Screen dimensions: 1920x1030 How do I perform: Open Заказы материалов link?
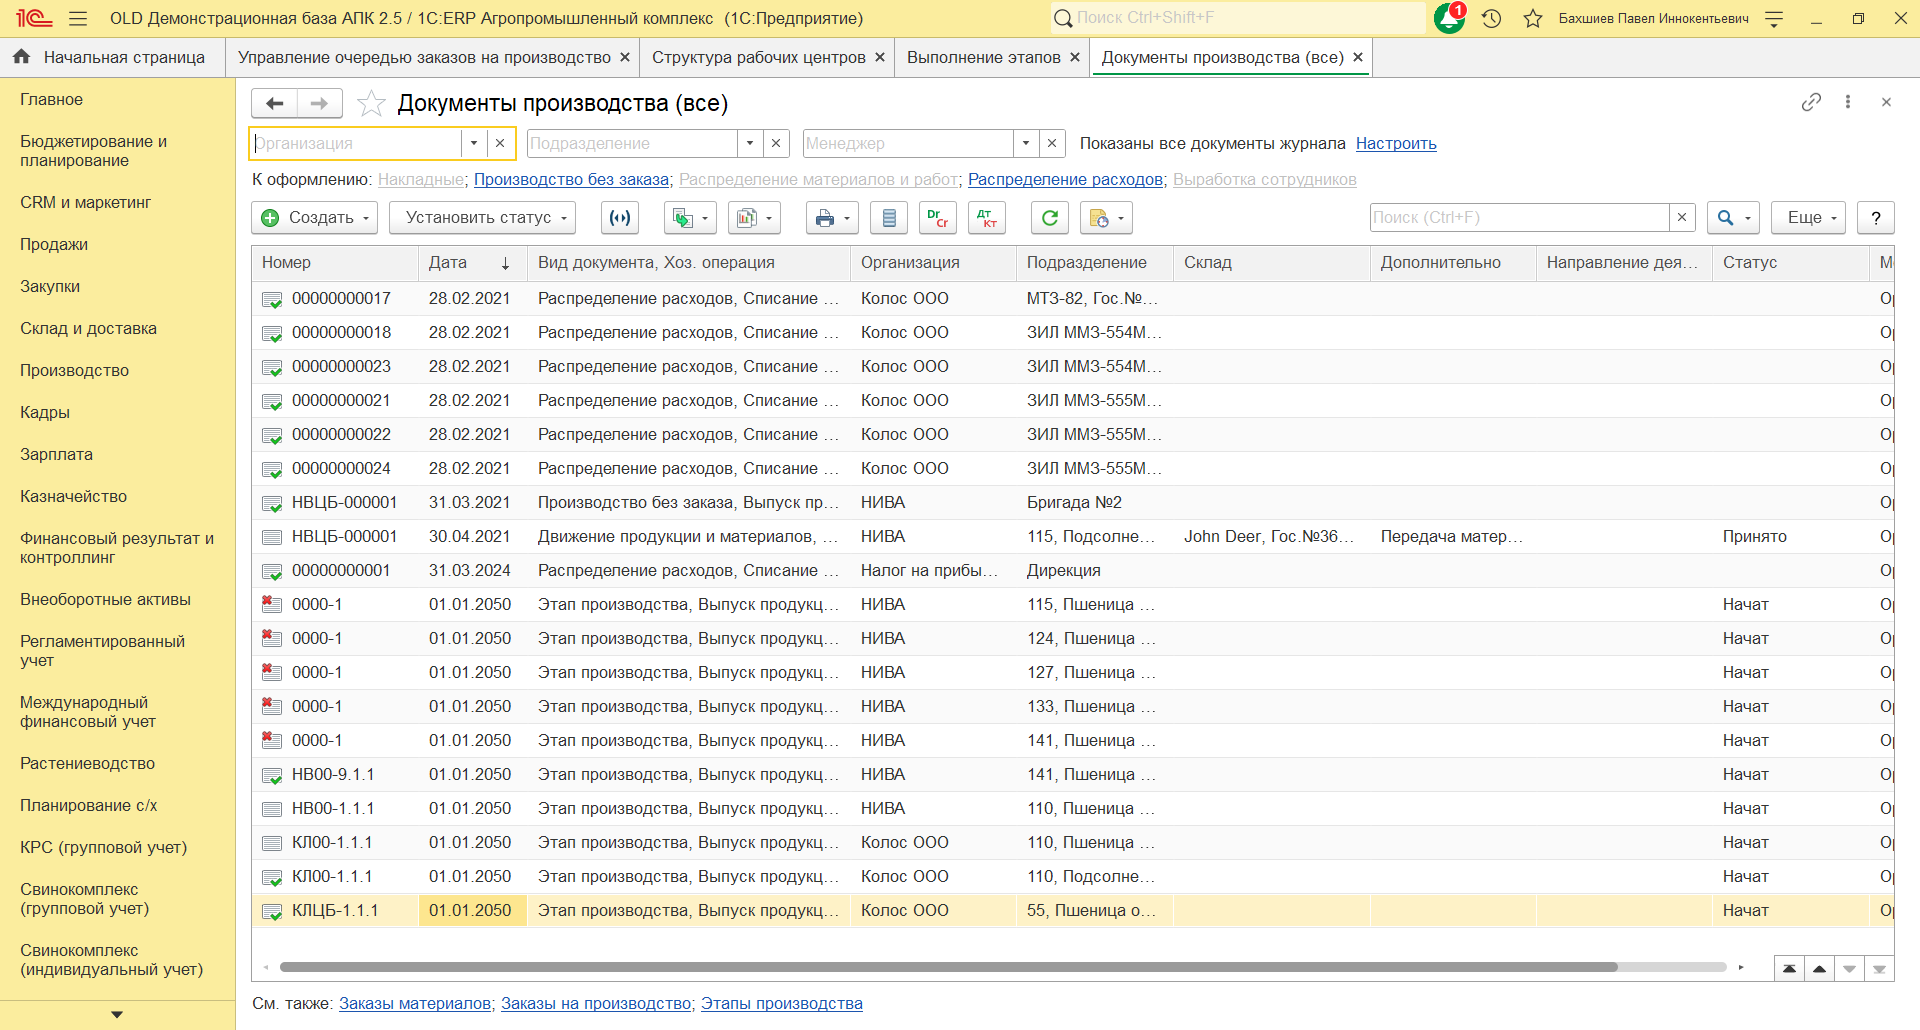click(x=415, y=1004)
